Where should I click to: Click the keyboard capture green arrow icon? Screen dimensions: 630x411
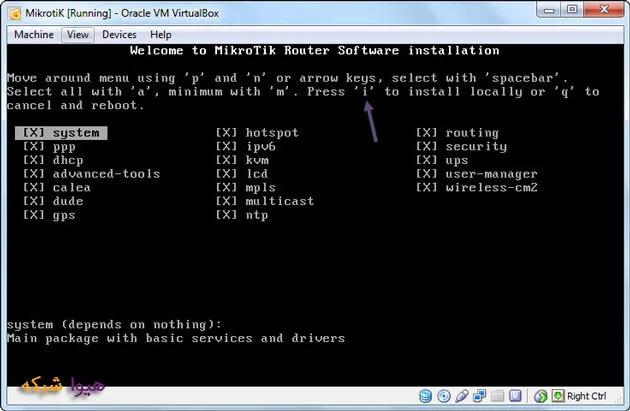click(558, 396)
